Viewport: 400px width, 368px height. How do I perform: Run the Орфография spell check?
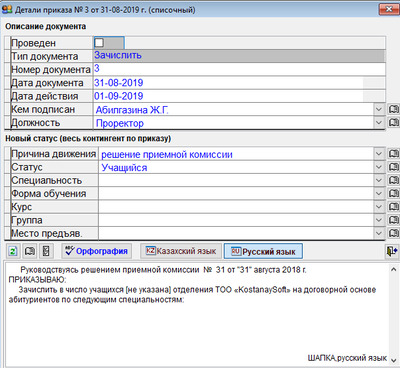coord(97,251)
